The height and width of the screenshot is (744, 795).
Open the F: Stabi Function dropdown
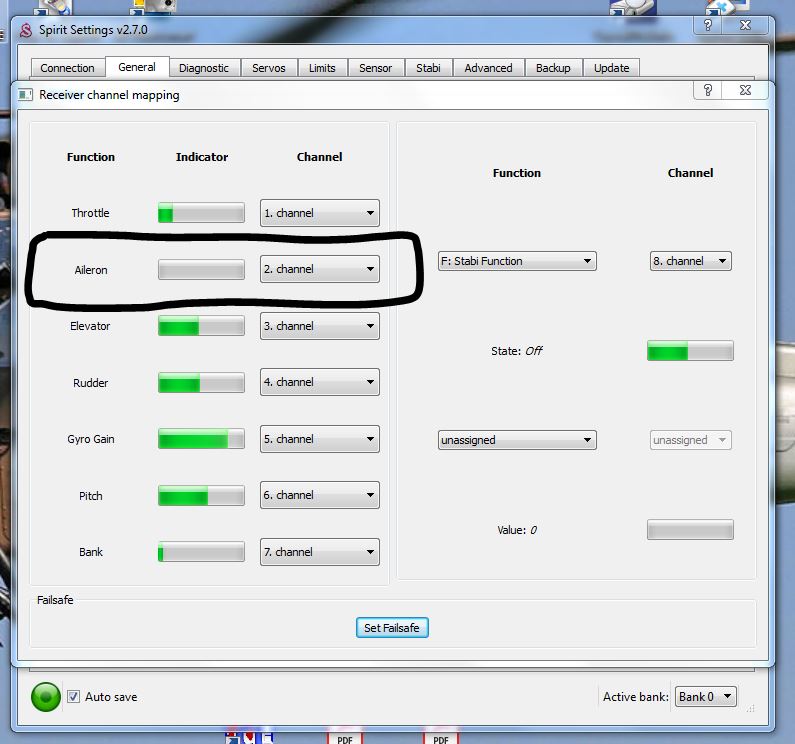click(517, 261)
